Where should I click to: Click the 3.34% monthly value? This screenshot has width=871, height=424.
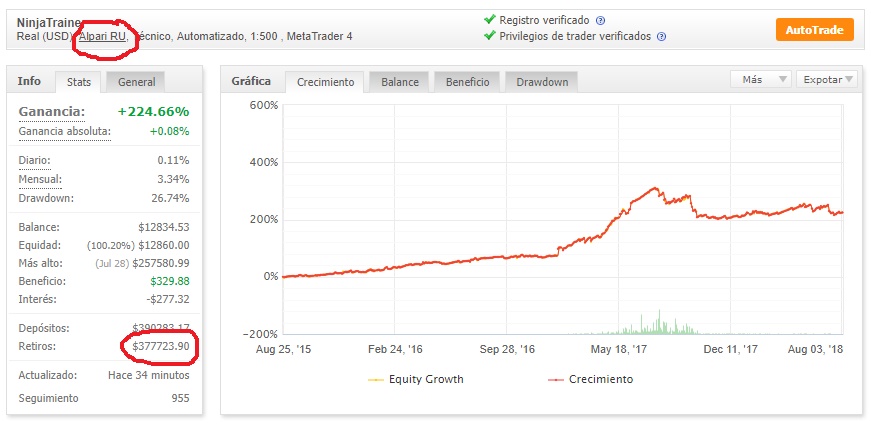click(x=173, y=179)
